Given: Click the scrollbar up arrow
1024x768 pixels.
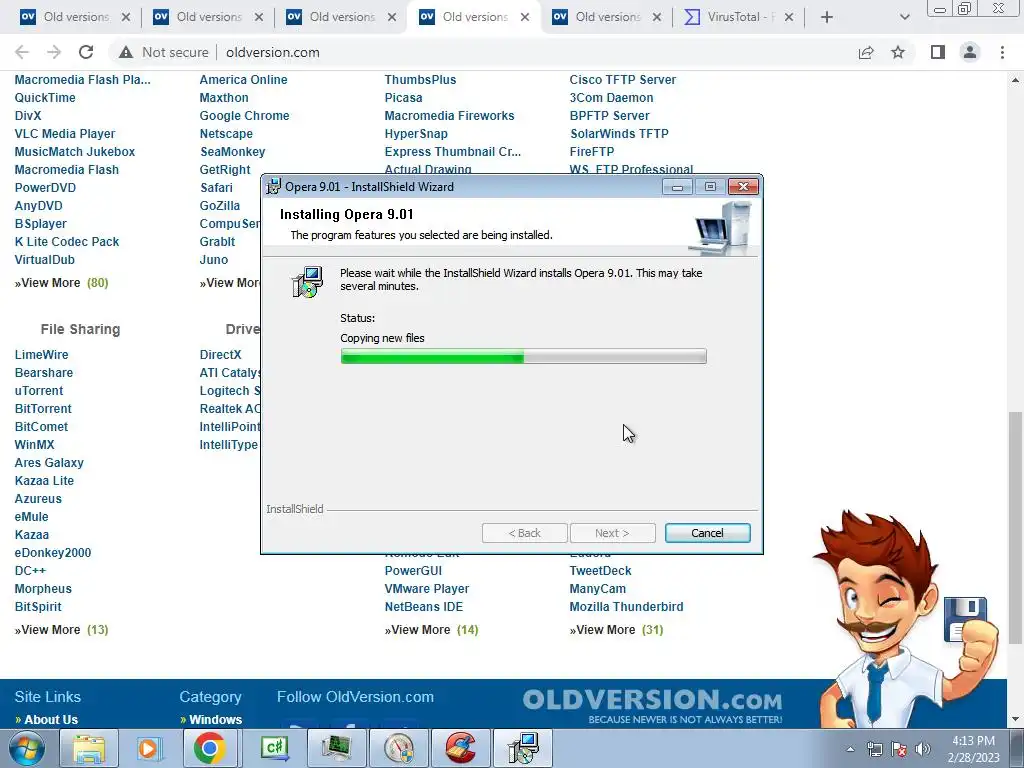Looking at the screenshot, I should tap(1015, 80).
